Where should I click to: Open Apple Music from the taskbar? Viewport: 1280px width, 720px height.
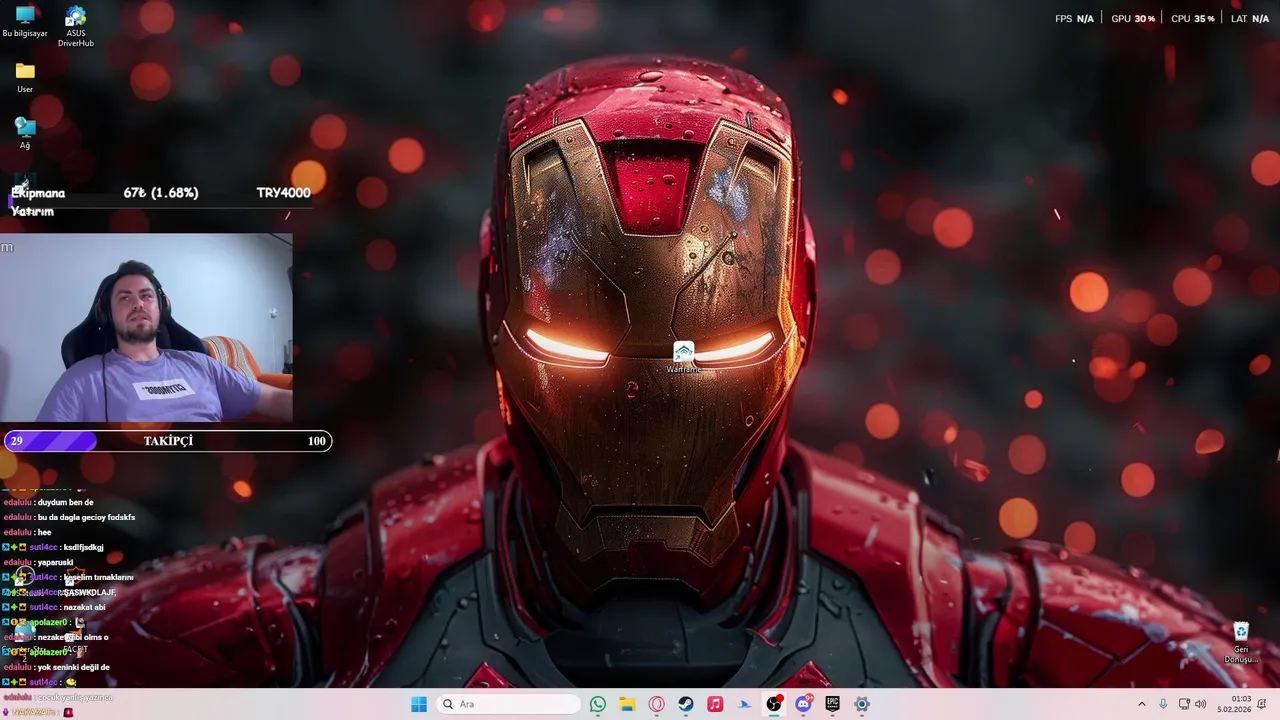pos(715,704)
